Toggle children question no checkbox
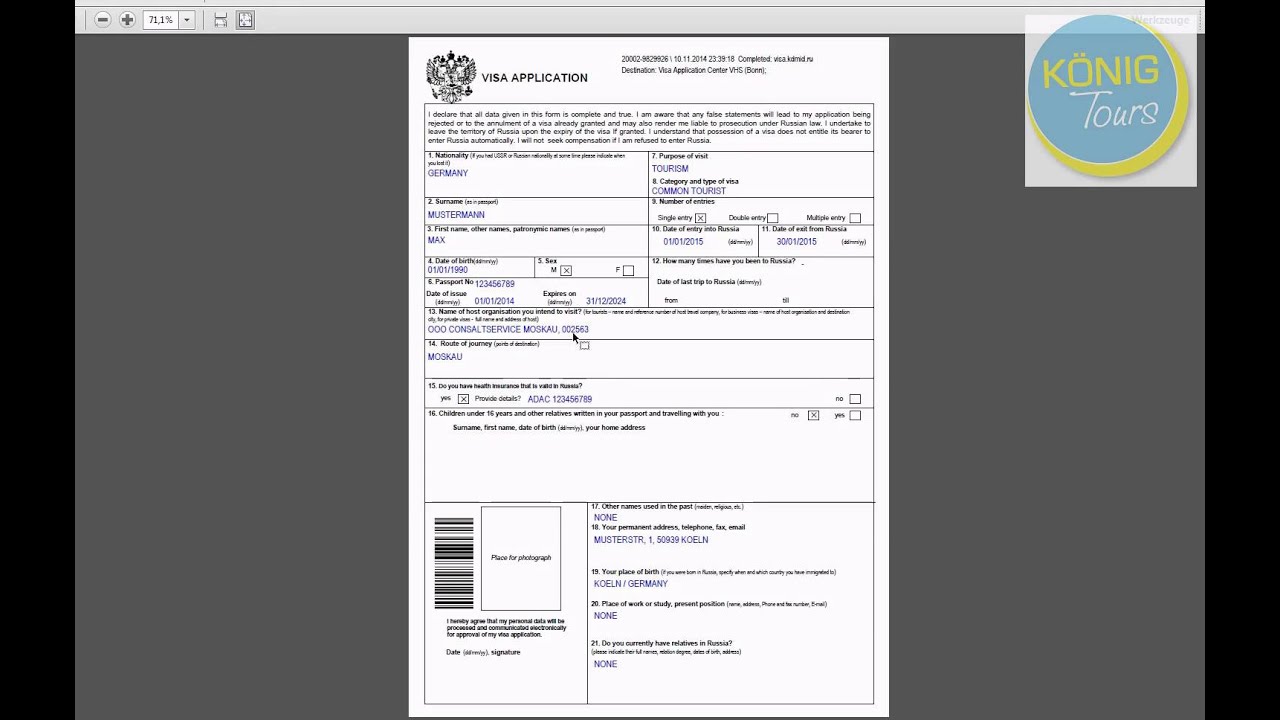1280x720 pixels. (813, 415)
